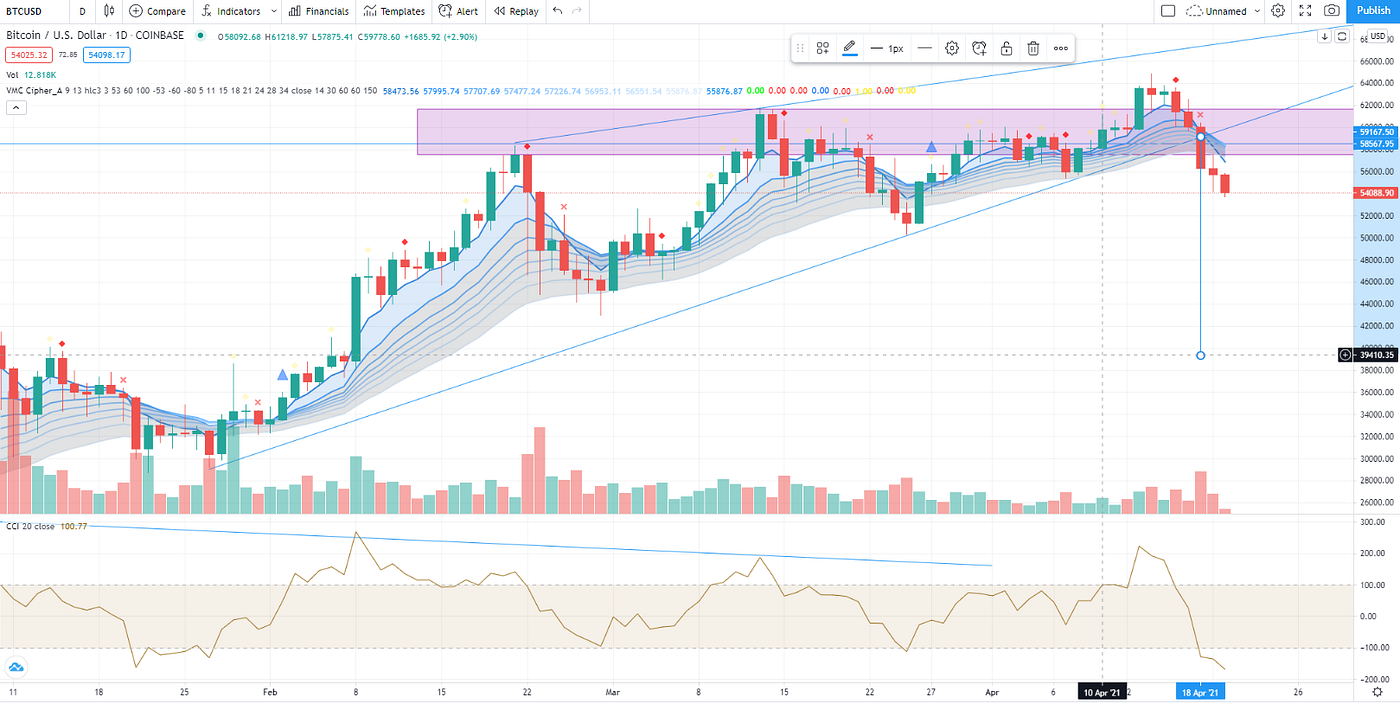The image size is (1400, 704).
Task: Start bar Replay mode
Action: (514, 11)
